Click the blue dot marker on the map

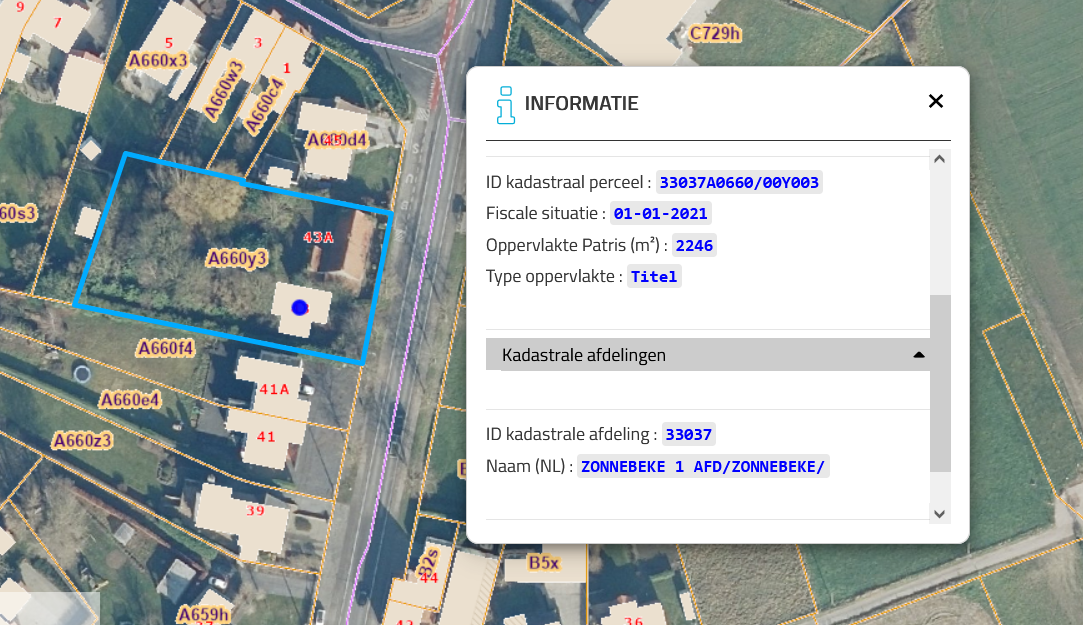click(x=298, y=308)
